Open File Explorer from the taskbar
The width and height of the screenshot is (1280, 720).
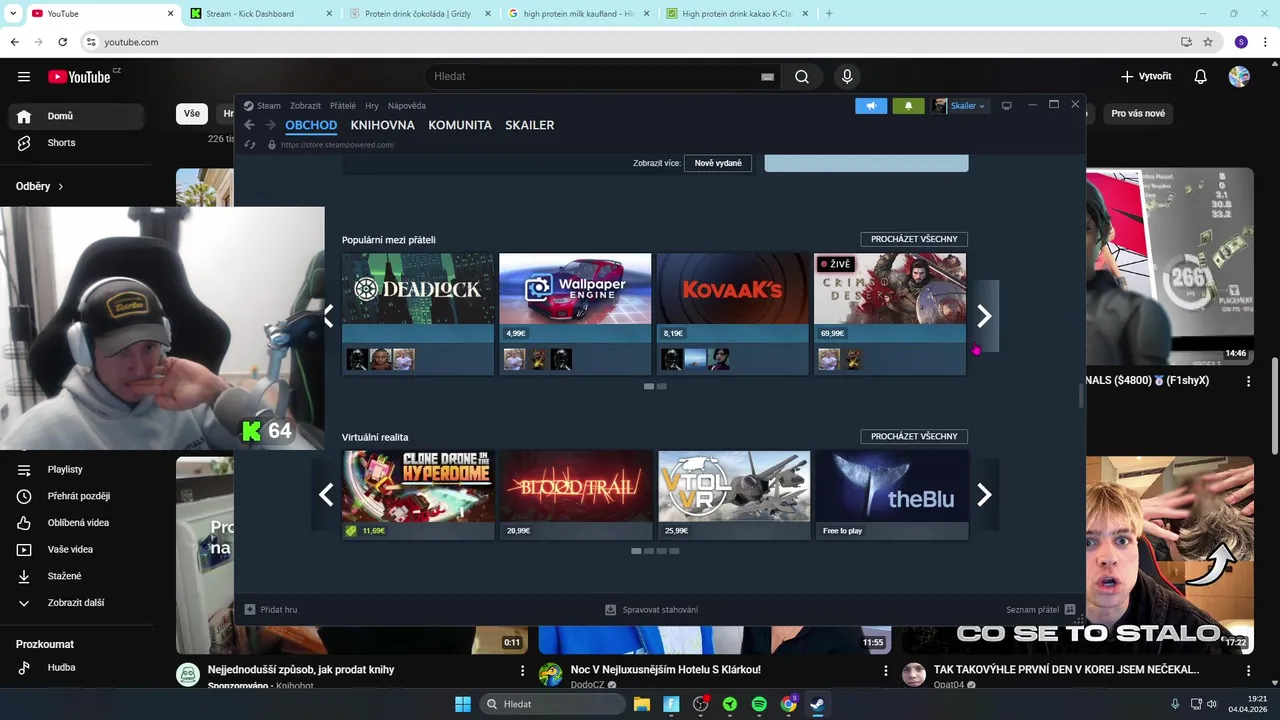click(x=642, y=704)
